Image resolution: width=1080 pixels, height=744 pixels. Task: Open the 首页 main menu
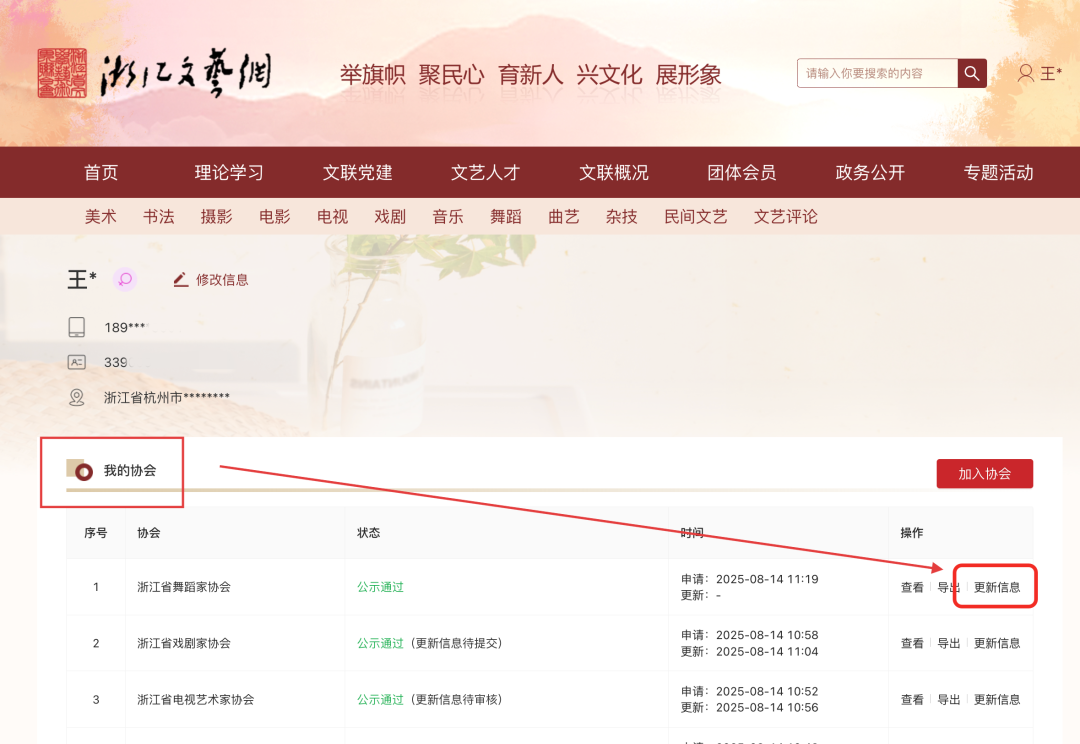(x=101, y=173)
